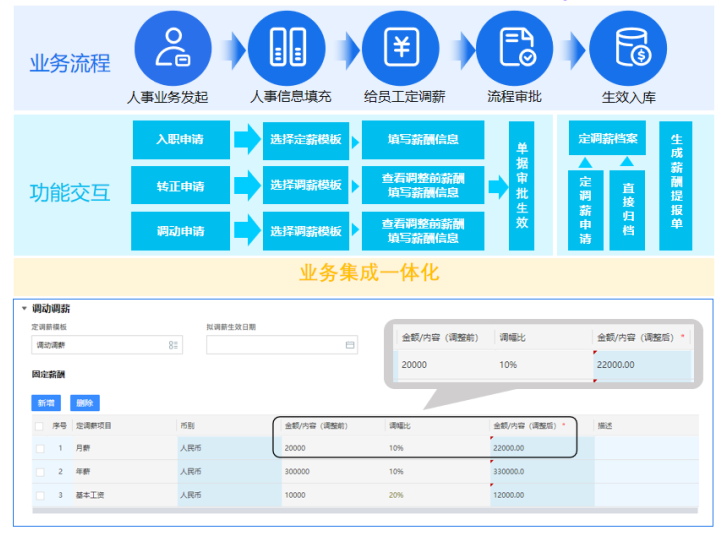Viewport: 728px width, 536px height.
Task: Click the 月薪 adjusted amount cell 22000.00
Action: click(x=540, y=448)
